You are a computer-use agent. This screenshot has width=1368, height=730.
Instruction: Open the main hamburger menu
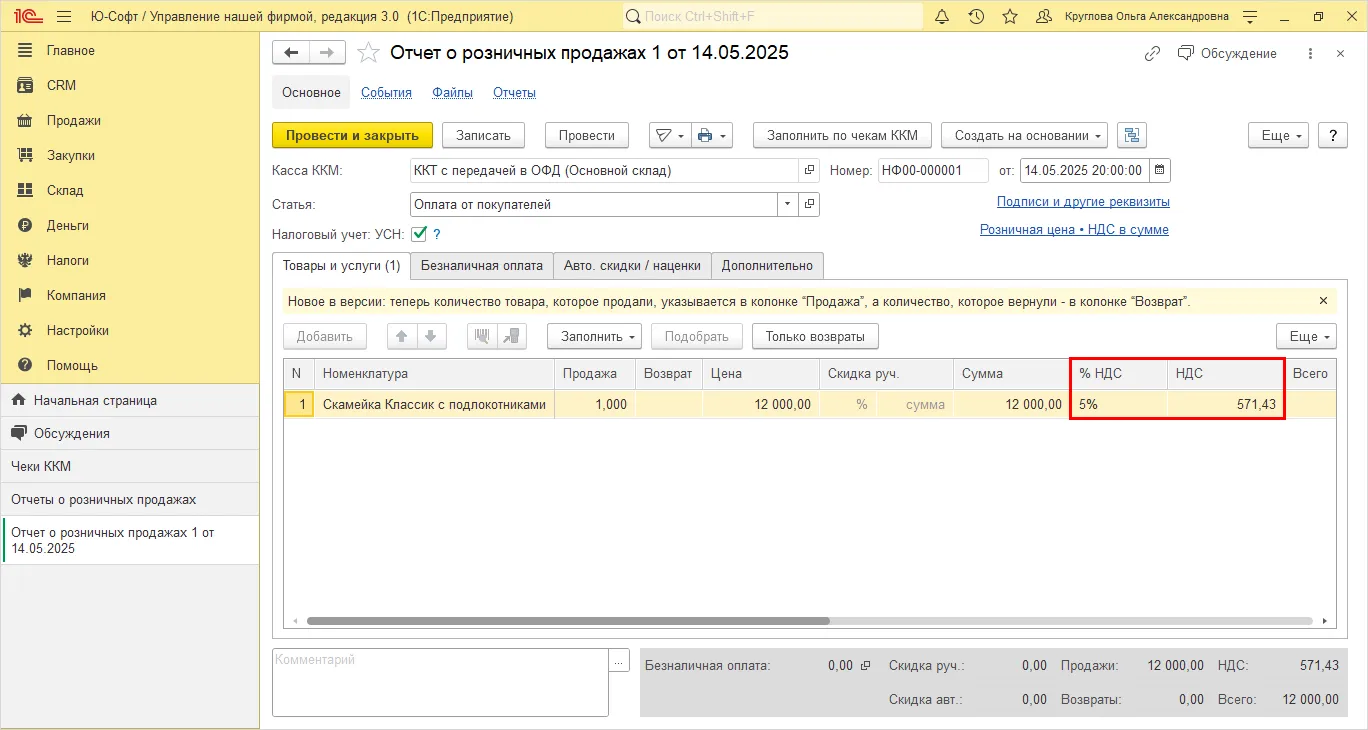pyautogui.click(x=64, y=17)
